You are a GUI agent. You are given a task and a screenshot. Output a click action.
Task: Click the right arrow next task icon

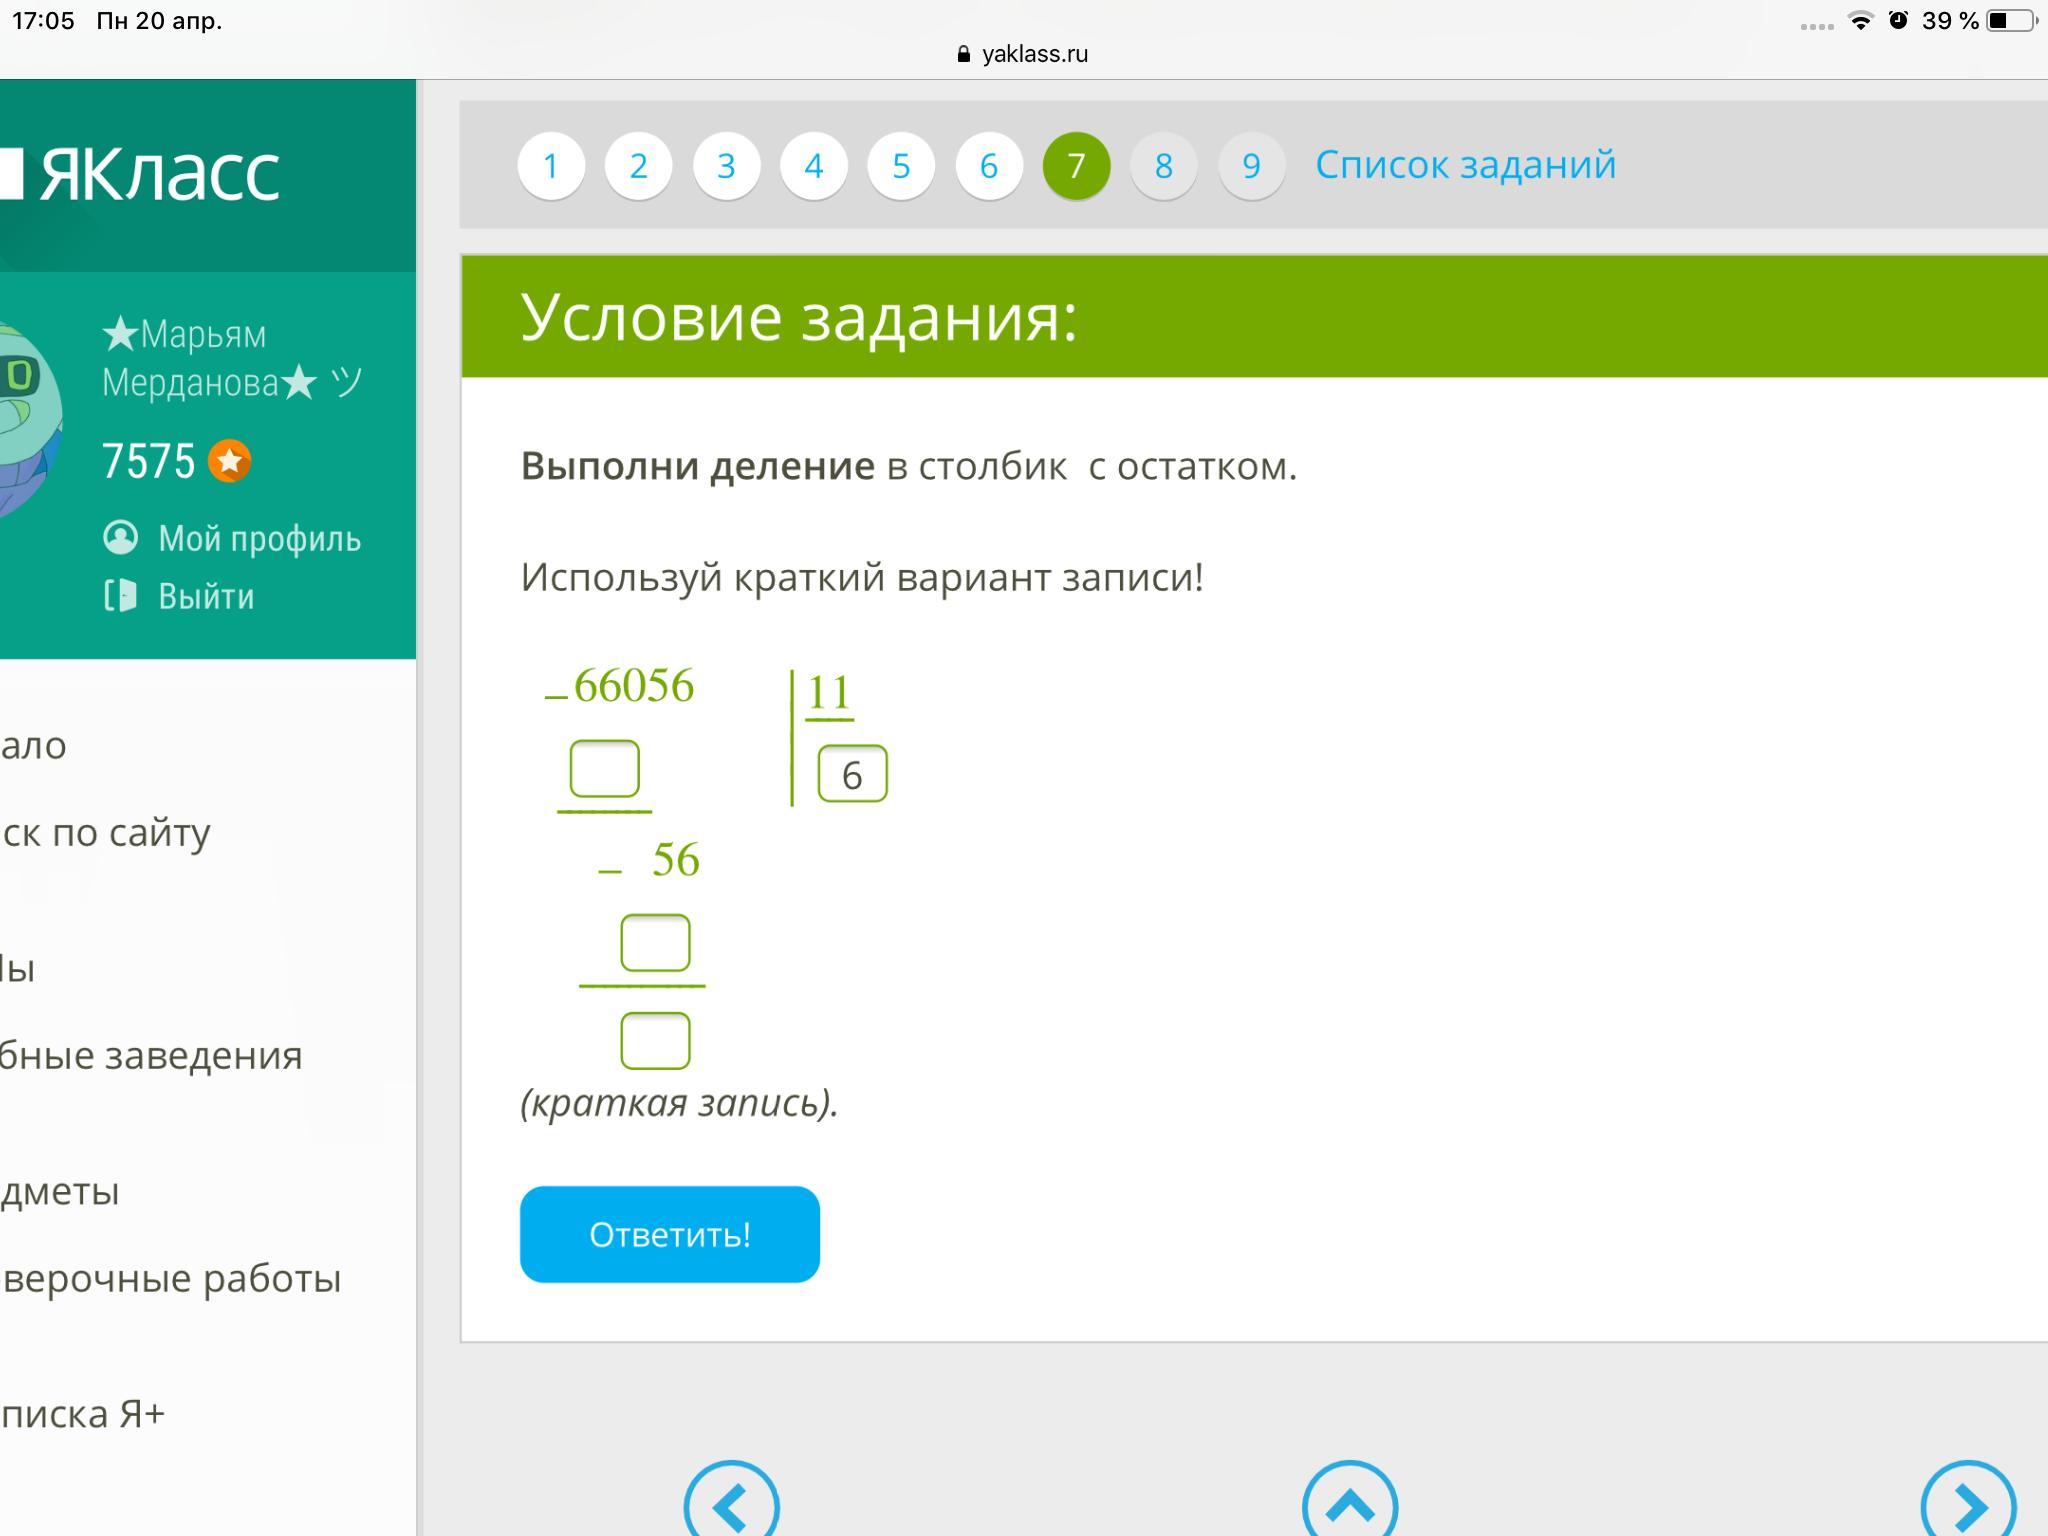pos(1967,1505)
